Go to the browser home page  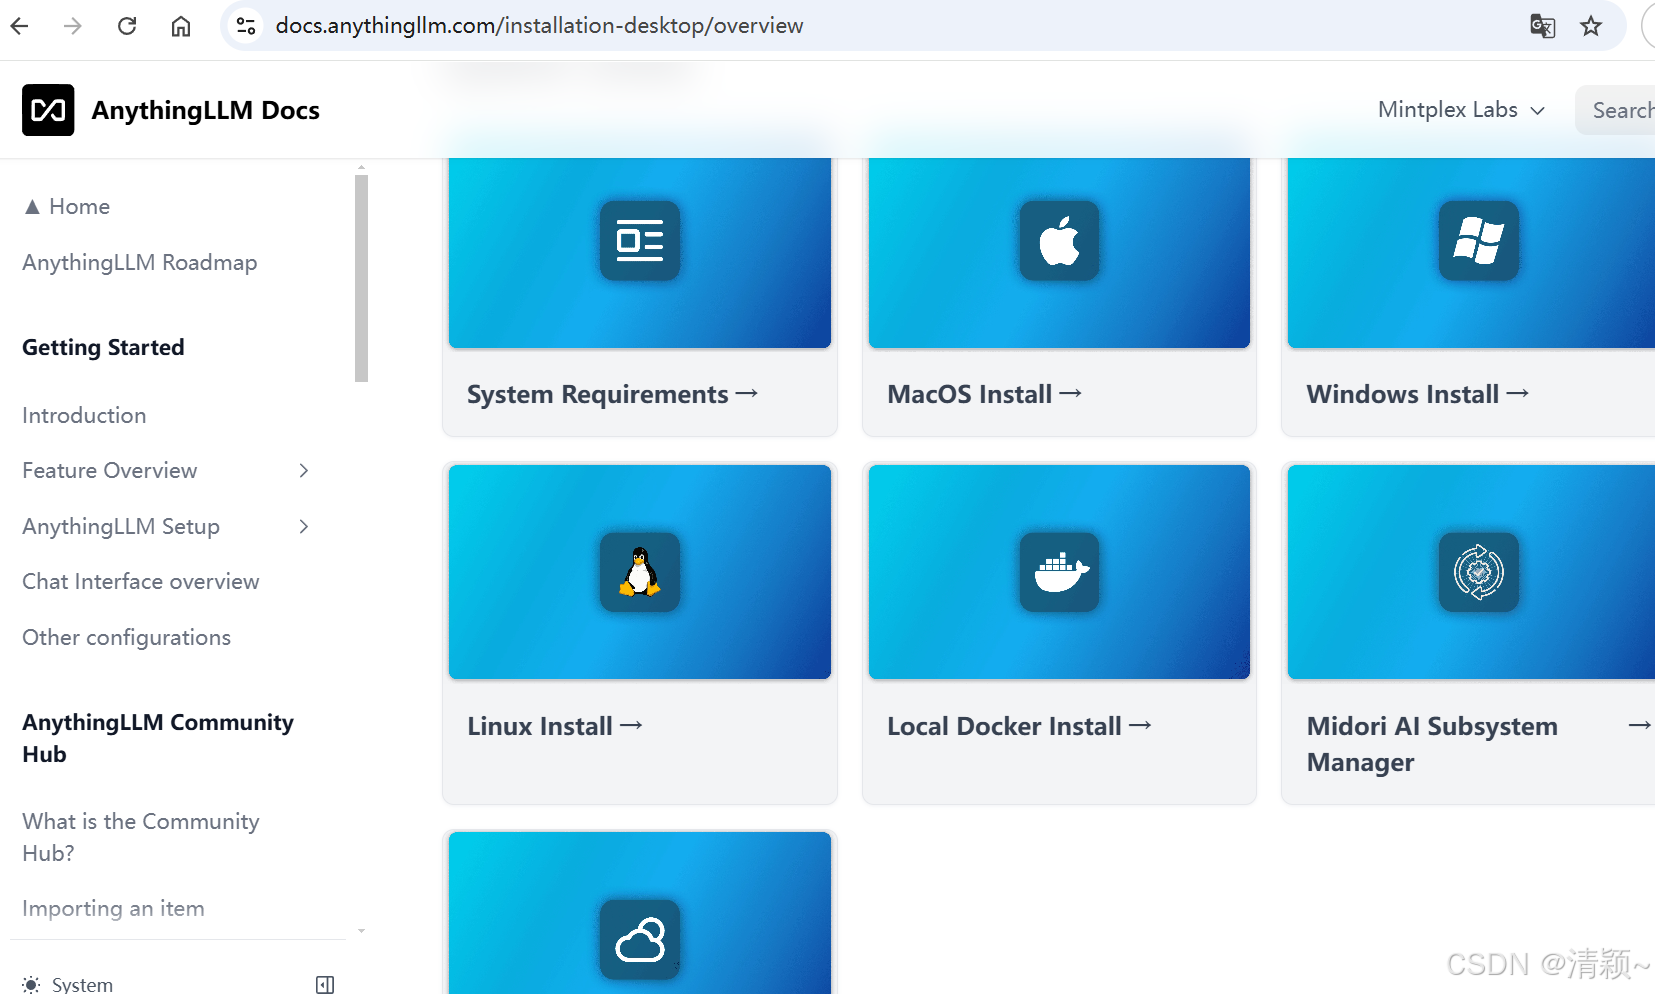(x=181, y=26)
